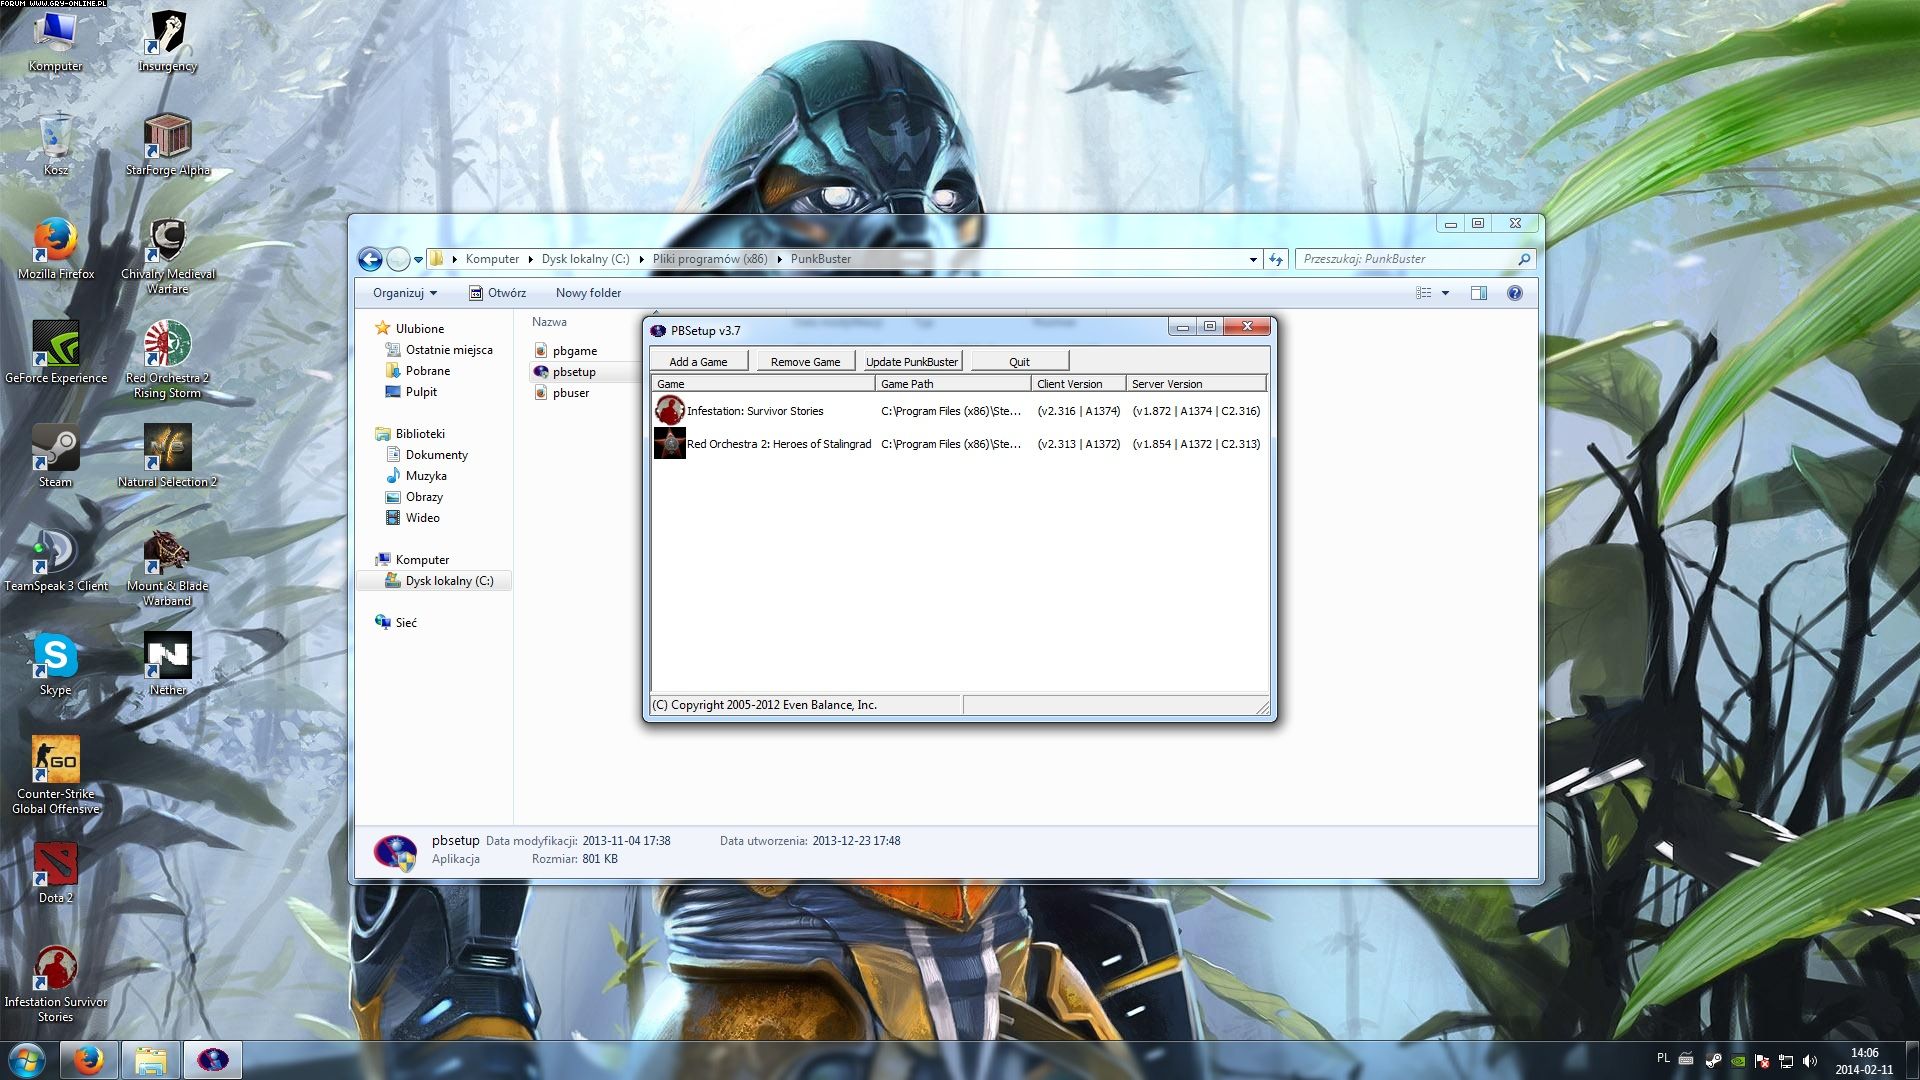1920x1080 pixels.
Task: Click the PBSetup icon in taskbar
Action: point(212,1060)
